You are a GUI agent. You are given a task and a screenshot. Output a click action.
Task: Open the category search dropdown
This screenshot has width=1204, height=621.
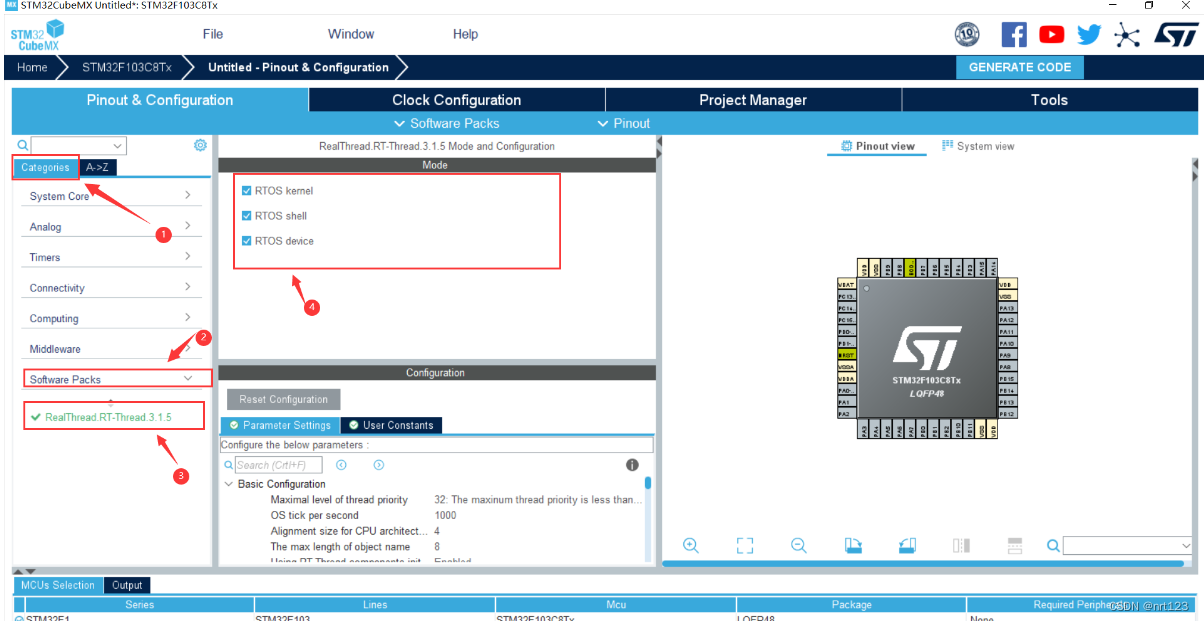(119, 146)
